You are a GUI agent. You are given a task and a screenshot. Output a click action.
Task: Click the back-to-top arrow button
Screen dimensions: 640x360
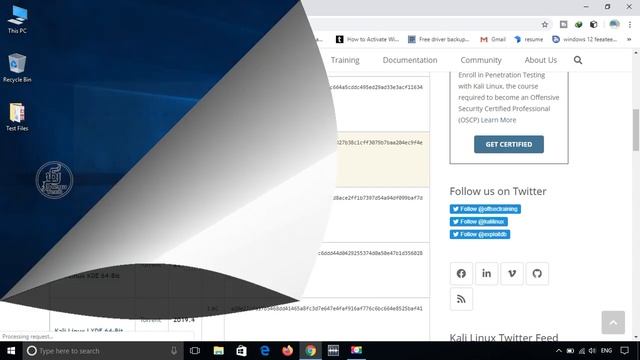click(613, 322)
